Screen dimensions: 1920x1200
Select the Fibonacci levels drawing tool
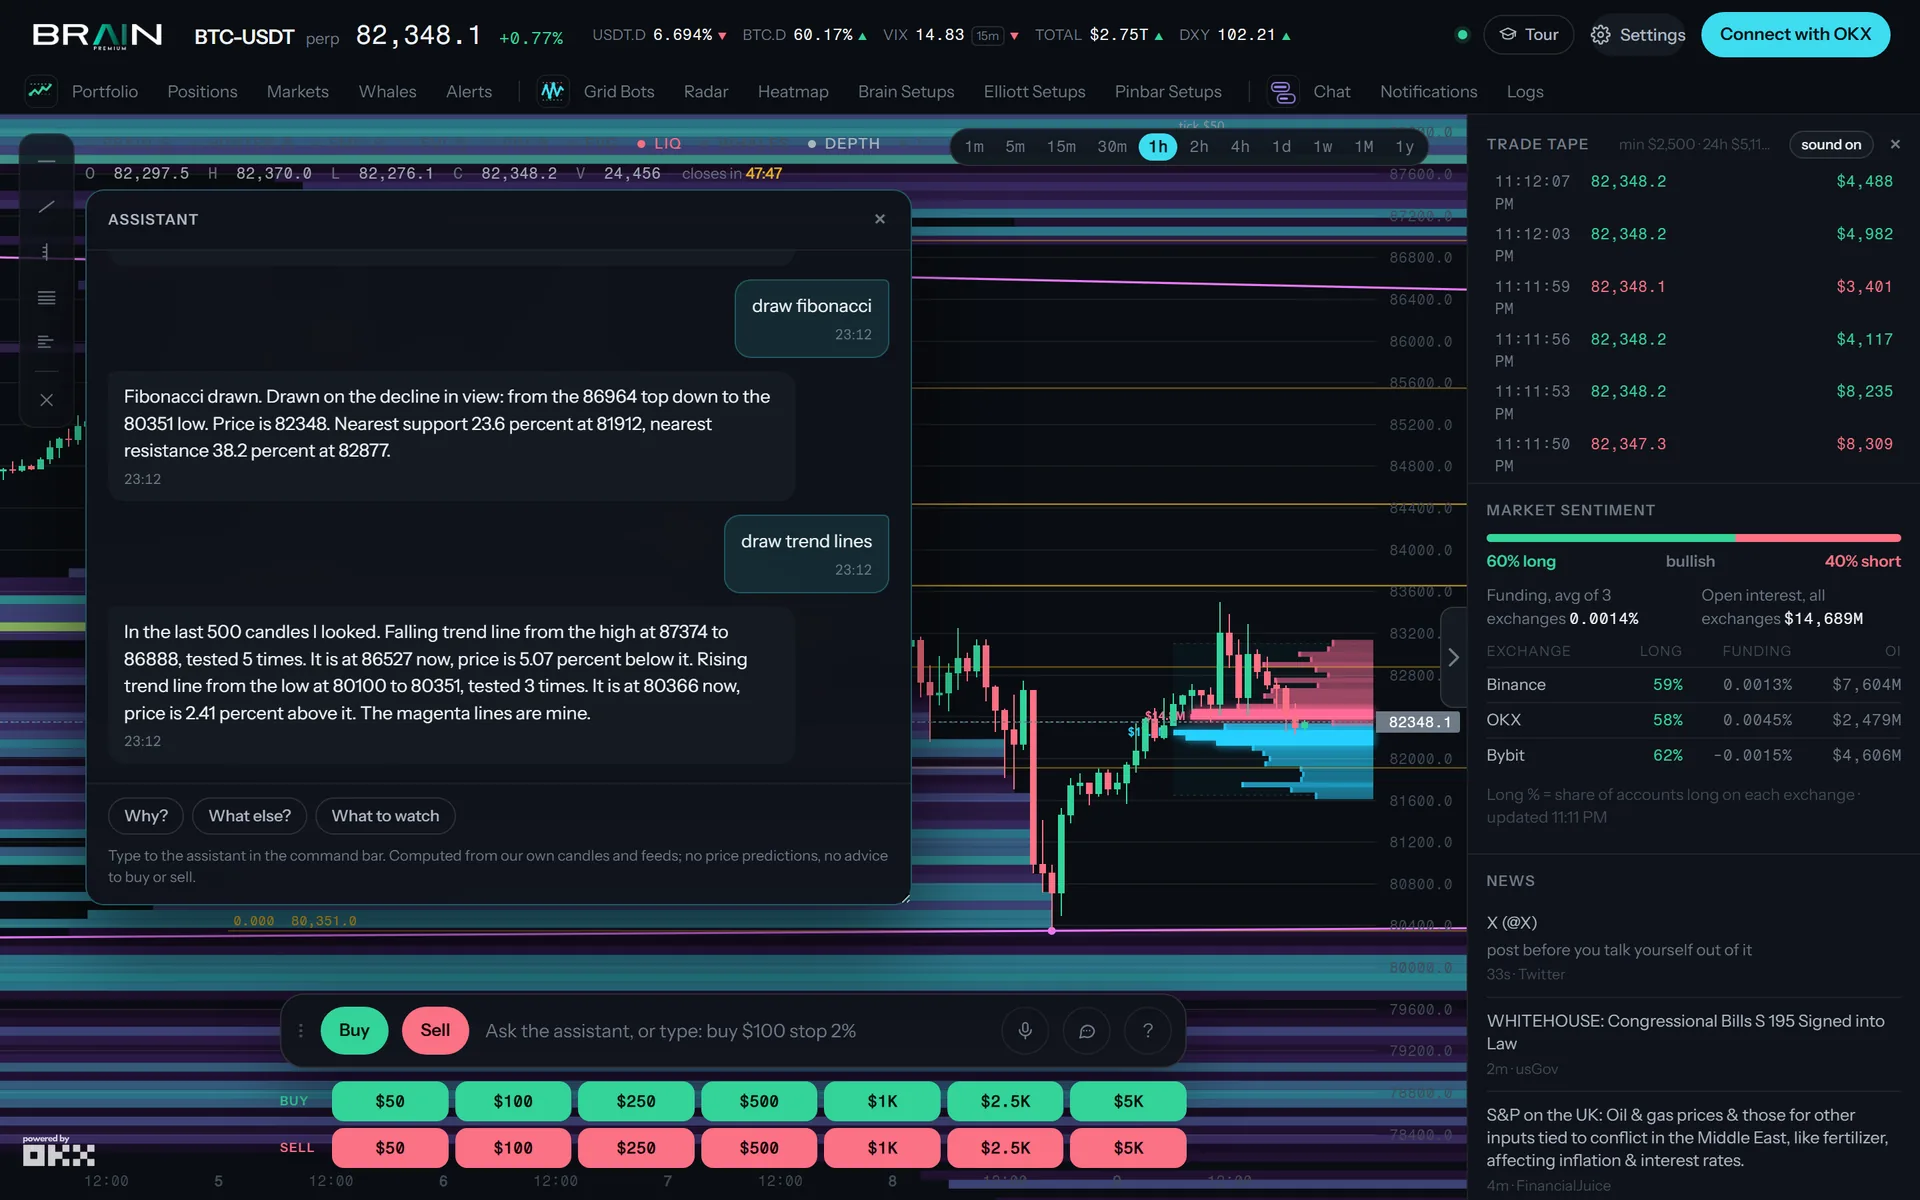tap(46, 298)
